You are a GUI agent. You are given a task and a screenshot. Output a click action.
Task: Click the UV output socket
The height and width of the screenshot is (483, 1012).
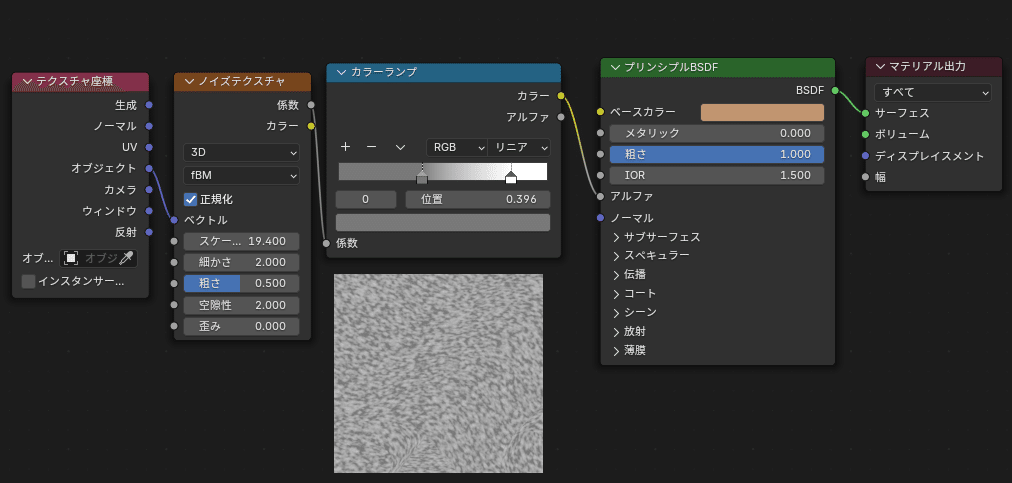coord(149,147)
